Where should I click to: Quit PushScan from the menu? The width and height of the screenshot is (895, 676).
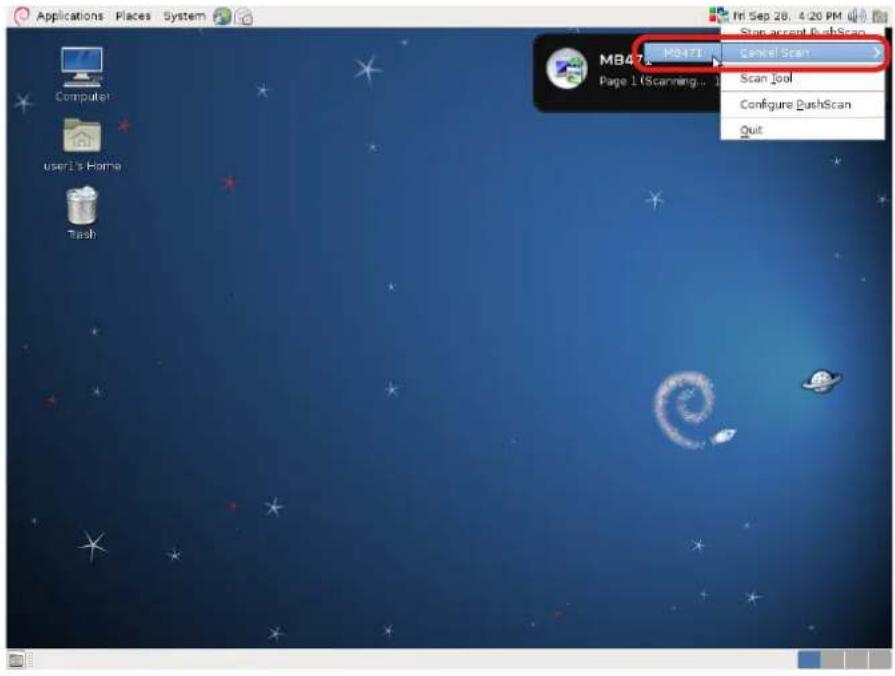pos(803,130)
